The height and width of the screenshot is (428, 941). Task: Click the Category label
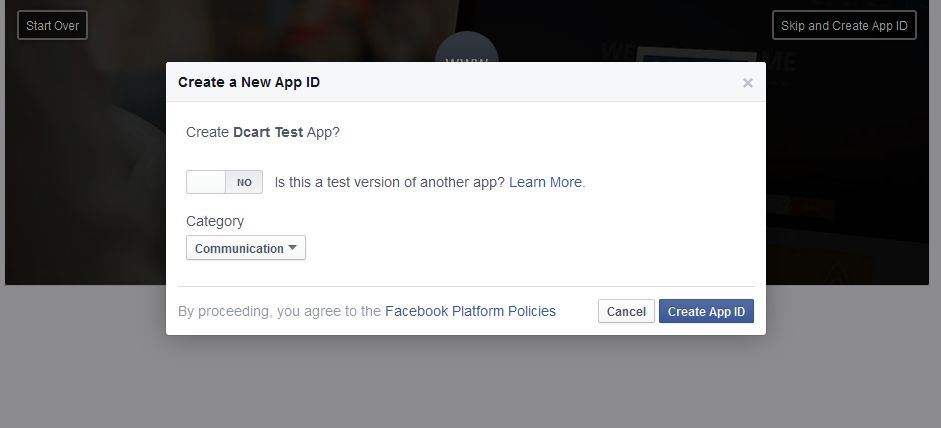coord(214,221)
